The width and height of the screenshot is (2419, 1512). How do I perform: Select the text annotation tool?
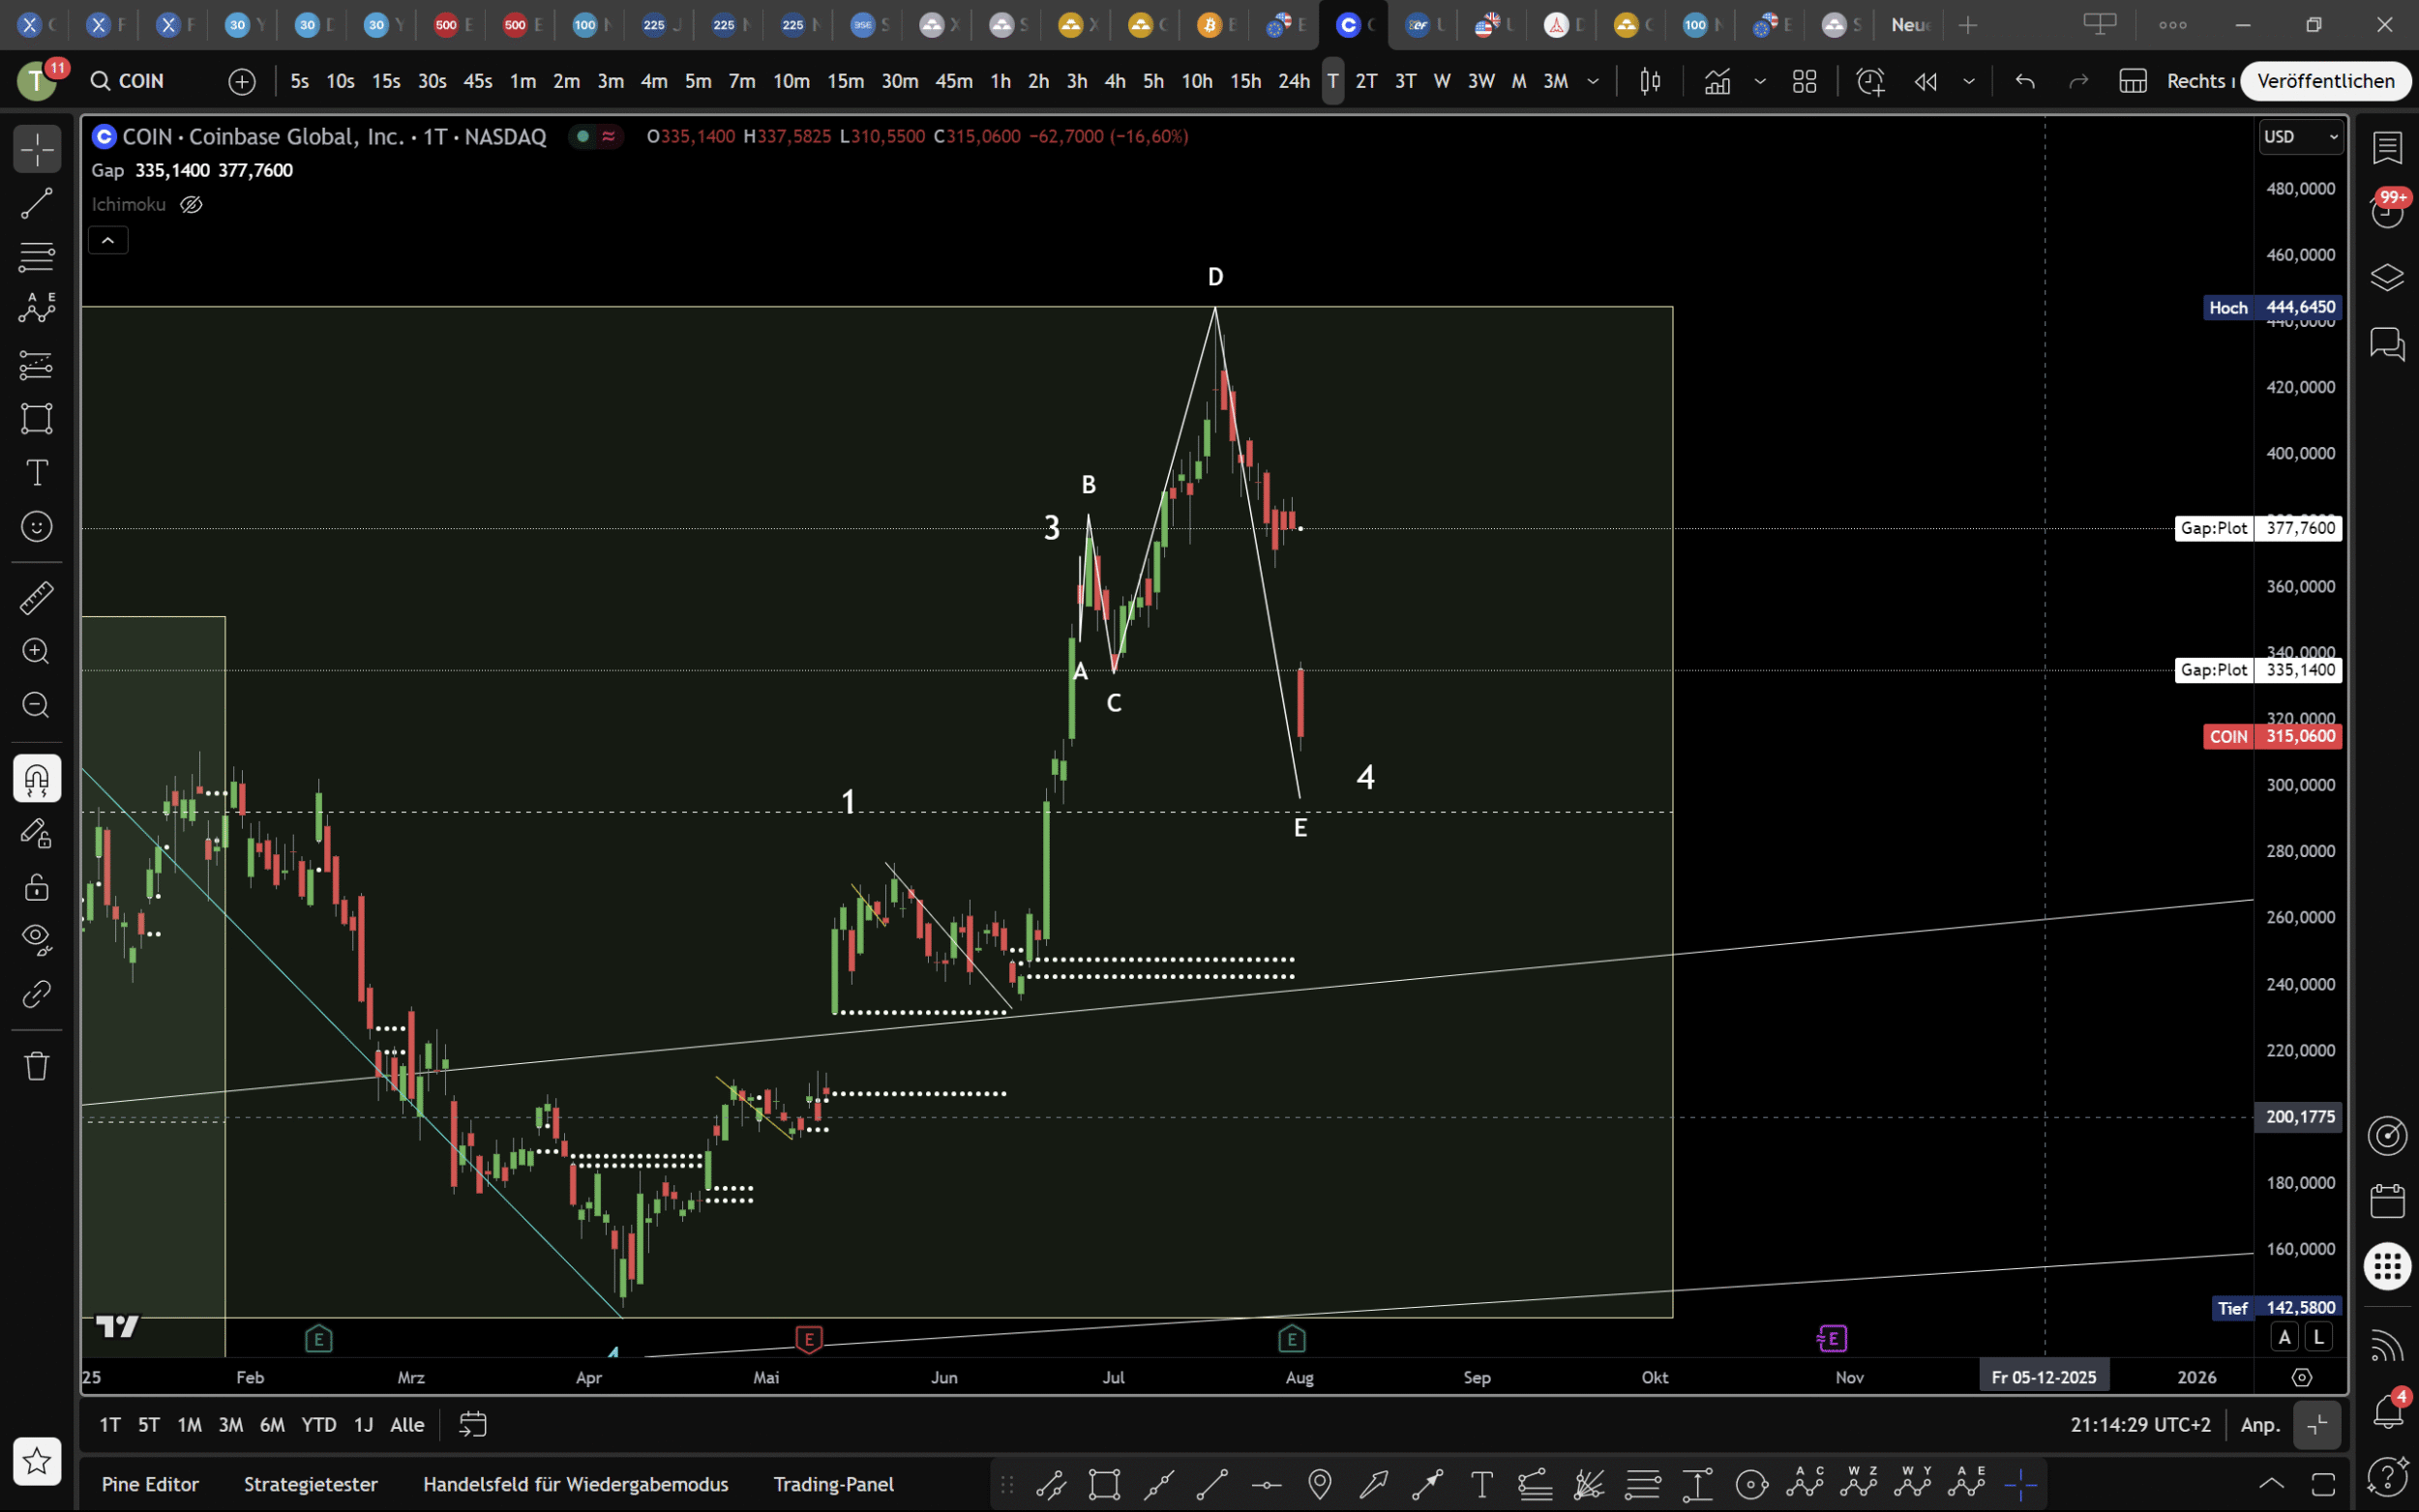tap(37, 472)
